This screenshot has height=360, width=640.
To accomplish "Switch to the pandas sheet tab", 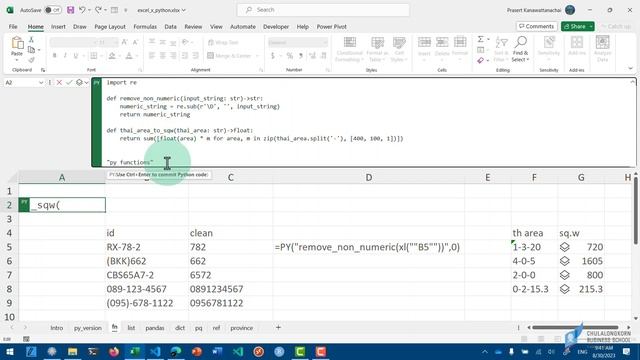I will coord(155,328).
